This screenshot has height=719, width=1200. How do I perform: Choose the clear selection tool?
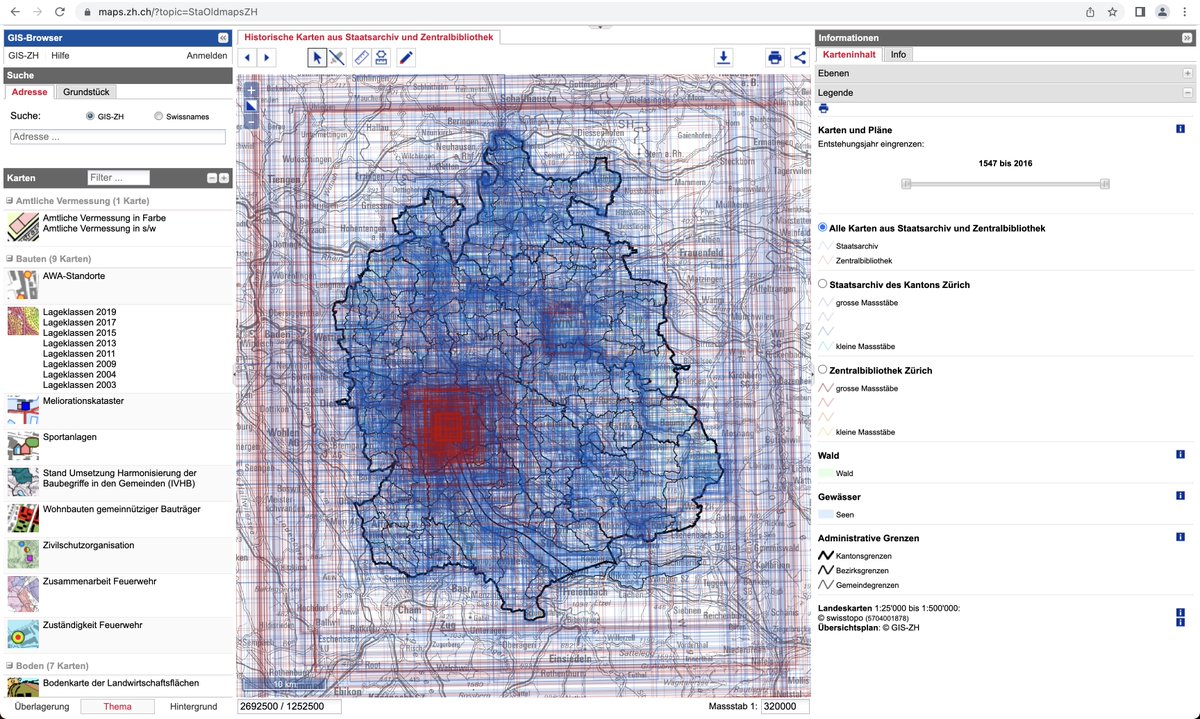(337, 58)
